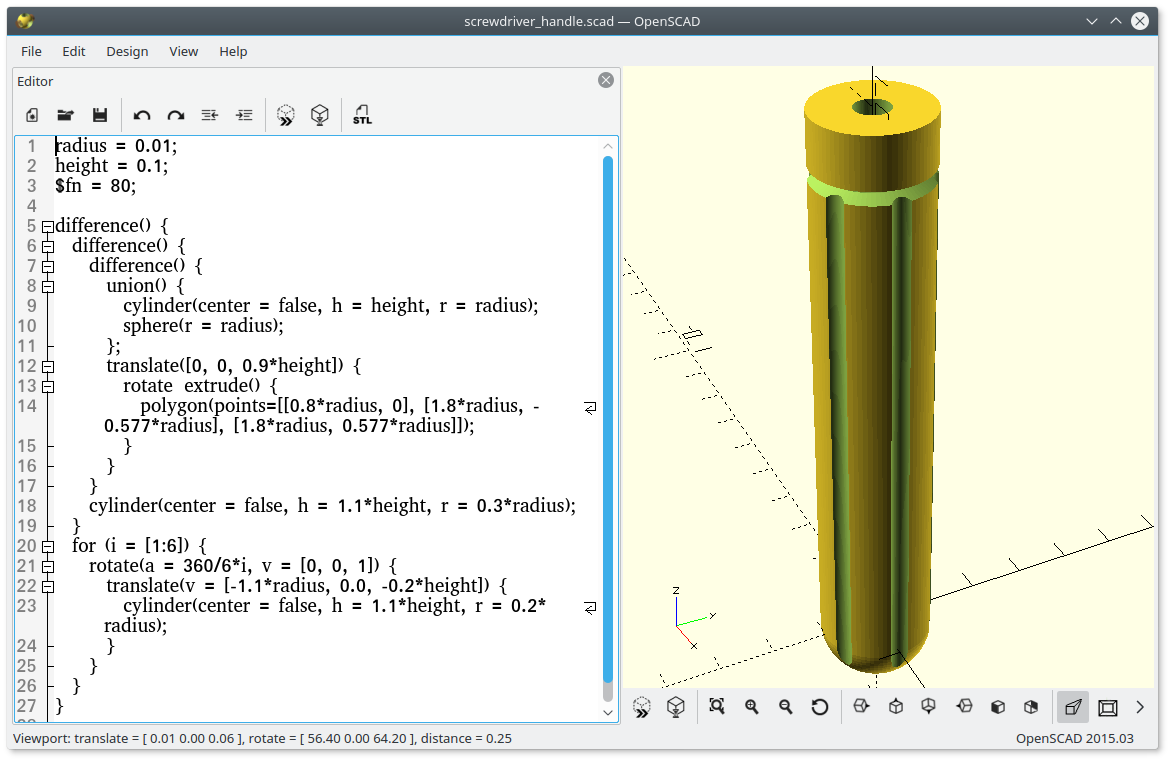
Task: Click the OpenSCAD title bar app icon
Action: pyautogui.click(x=25, y=21)
